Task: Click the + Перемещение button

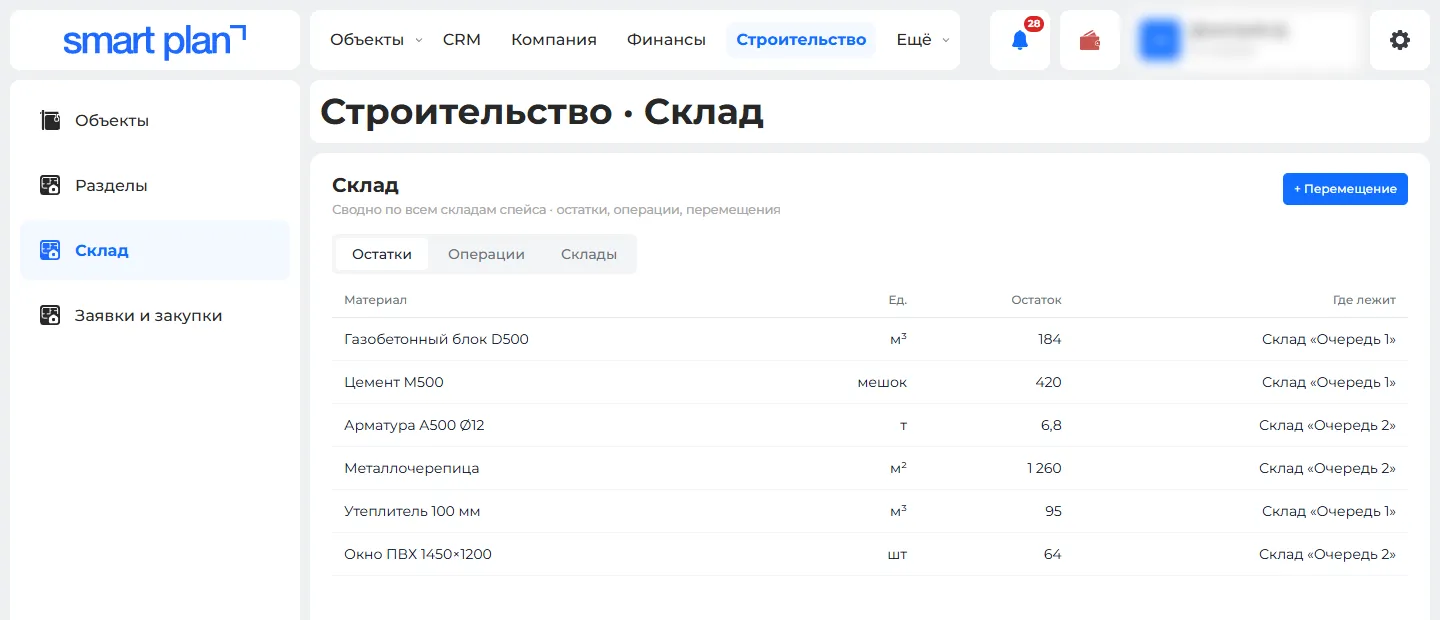Action: coord(1345,189)
